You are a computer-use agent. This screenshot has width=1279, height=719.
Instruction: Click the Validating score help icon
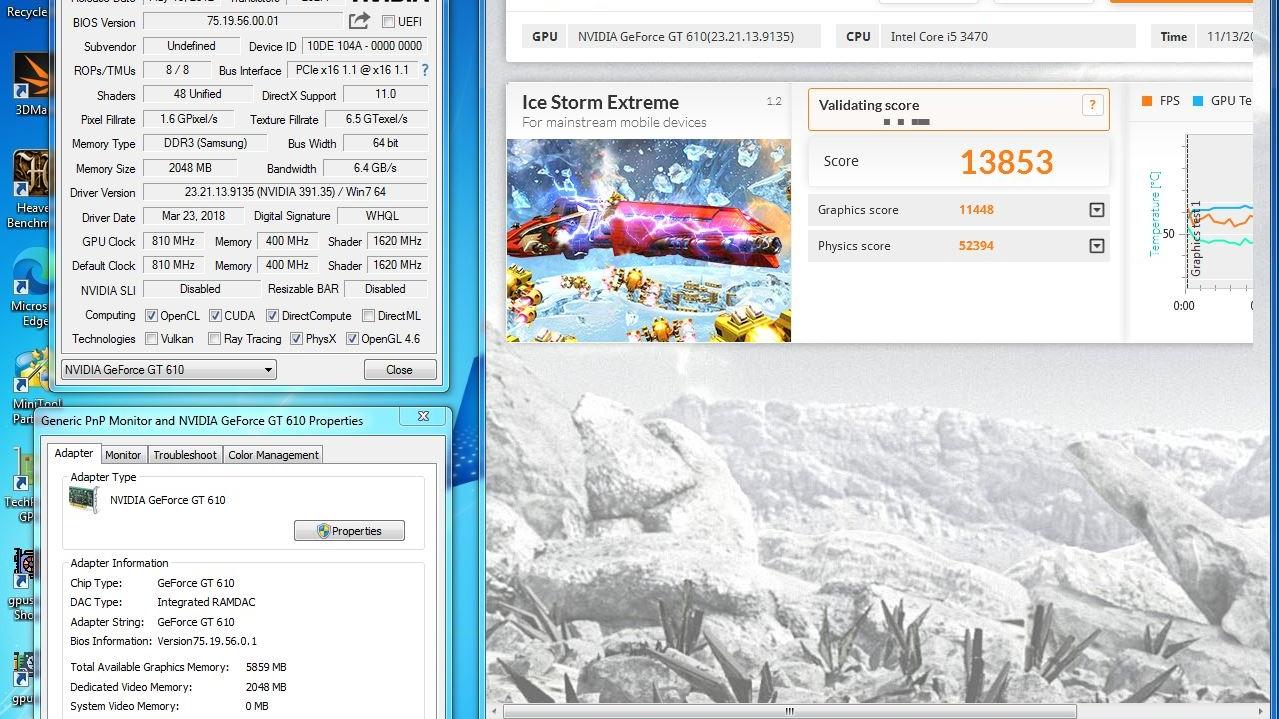coord(1092,105)
